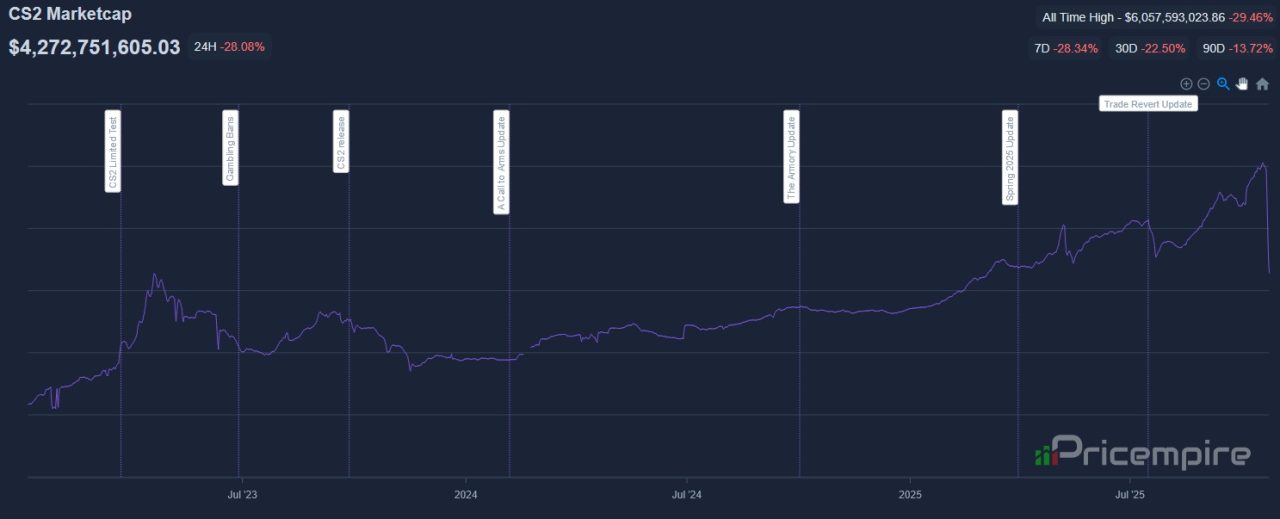Image resolution: width=1280 pixels, height=519 pixels.
Task: Click the Trade Revert Update label
Action: click(x=1148, y=104)
